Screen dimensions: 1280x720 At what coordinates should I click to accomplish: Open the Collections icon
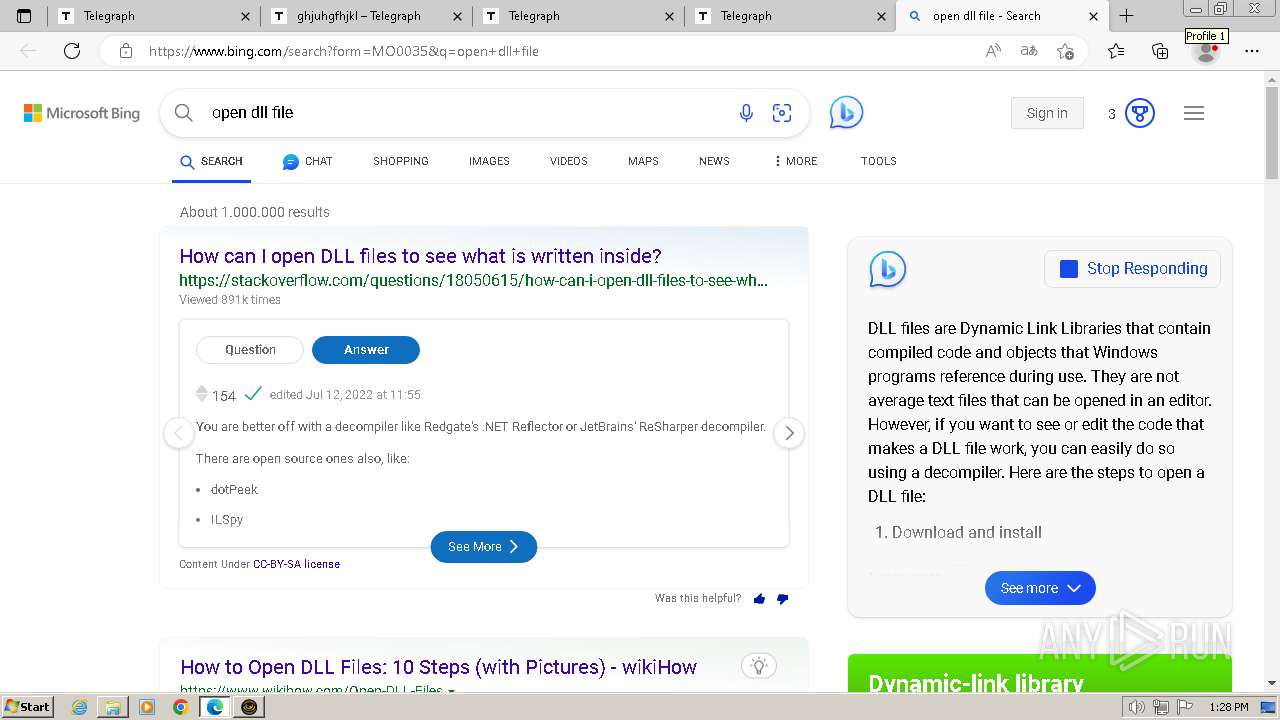click(1160, 51)
